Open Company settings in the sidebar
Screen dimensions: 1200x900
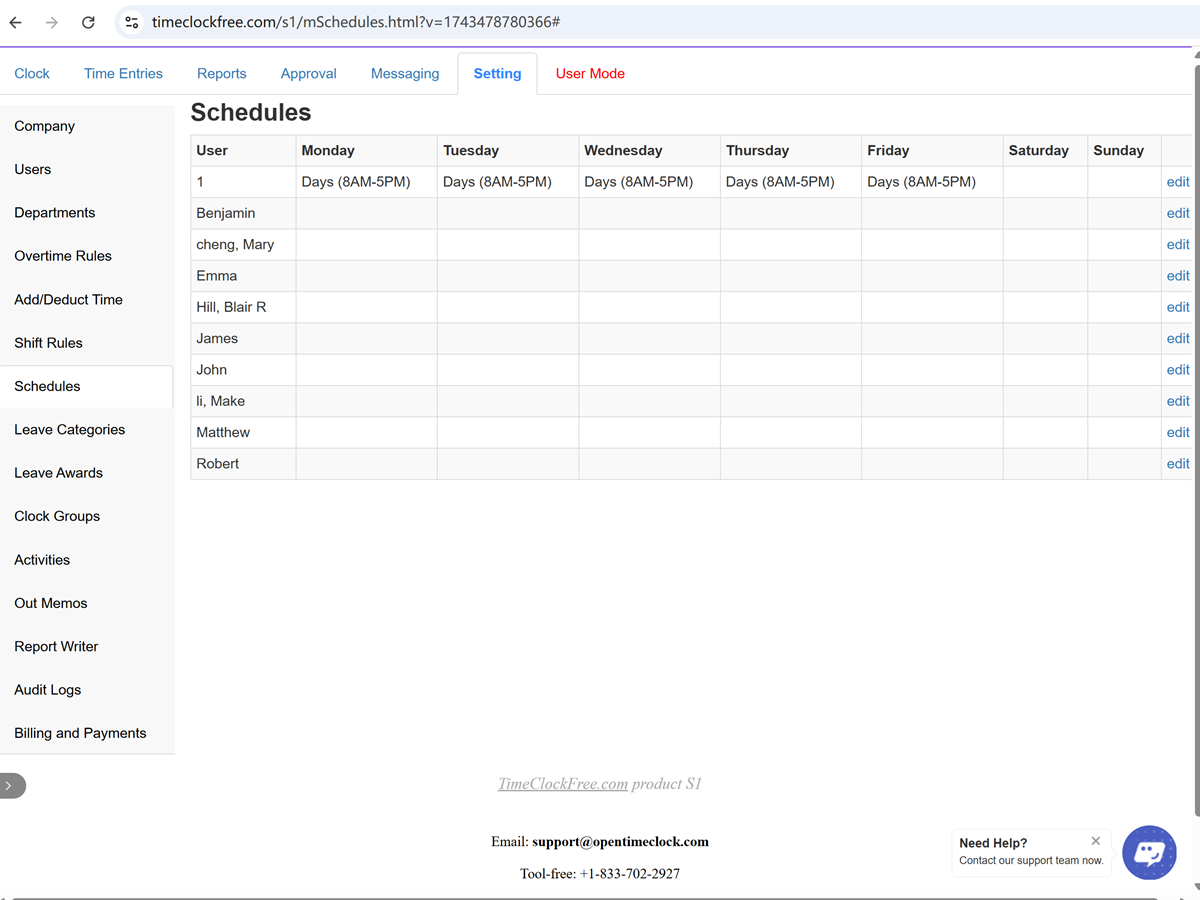(87, 126)
